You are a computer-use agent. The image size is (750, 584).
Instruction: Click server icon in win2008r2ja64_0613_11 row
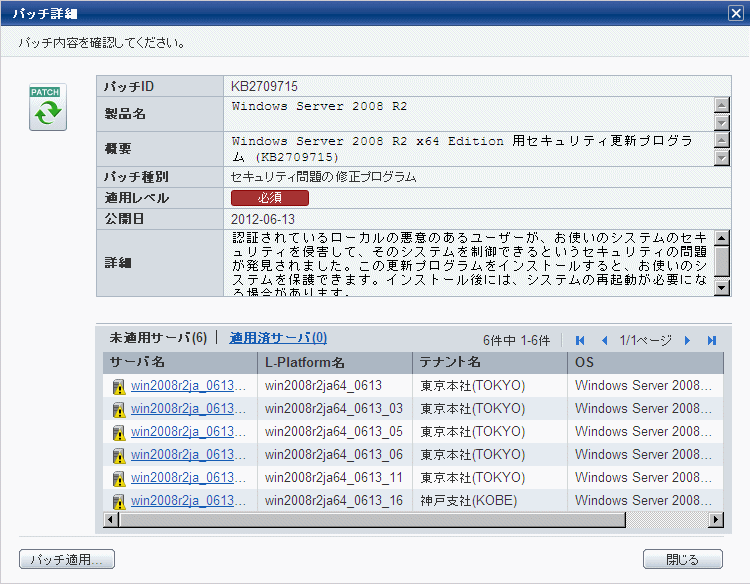coord(119,478)
